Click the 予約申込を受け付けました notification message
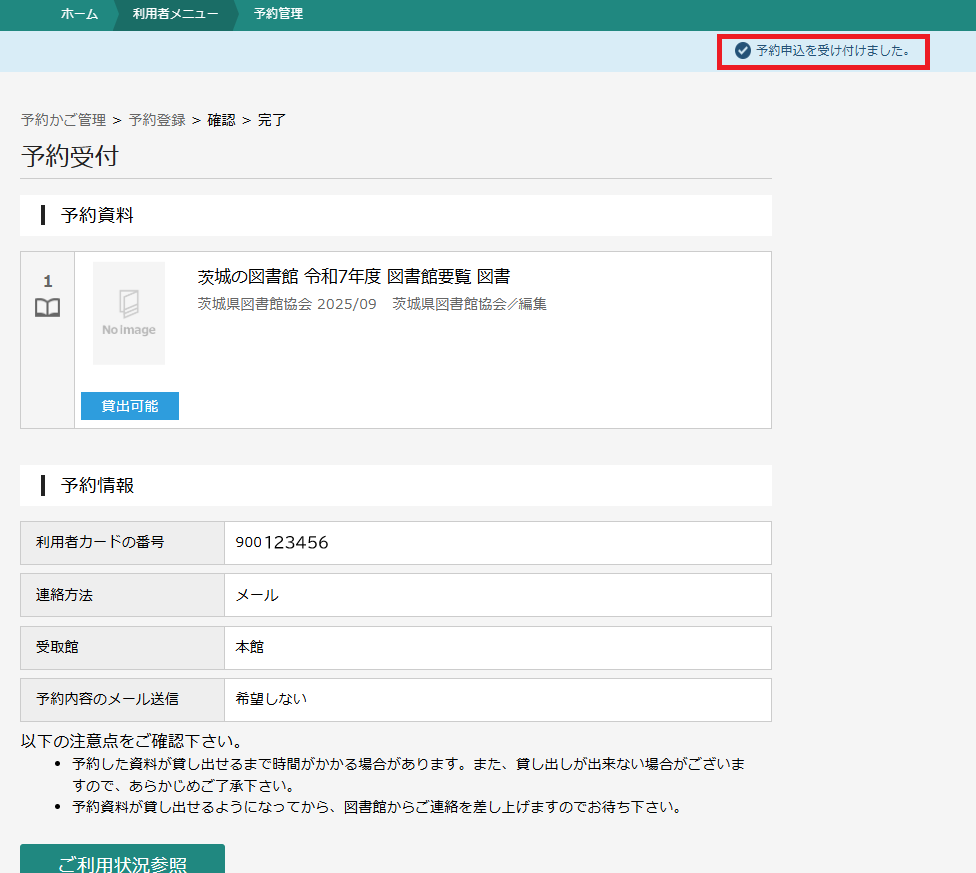976x873 pixels. [x=832, y=51]
